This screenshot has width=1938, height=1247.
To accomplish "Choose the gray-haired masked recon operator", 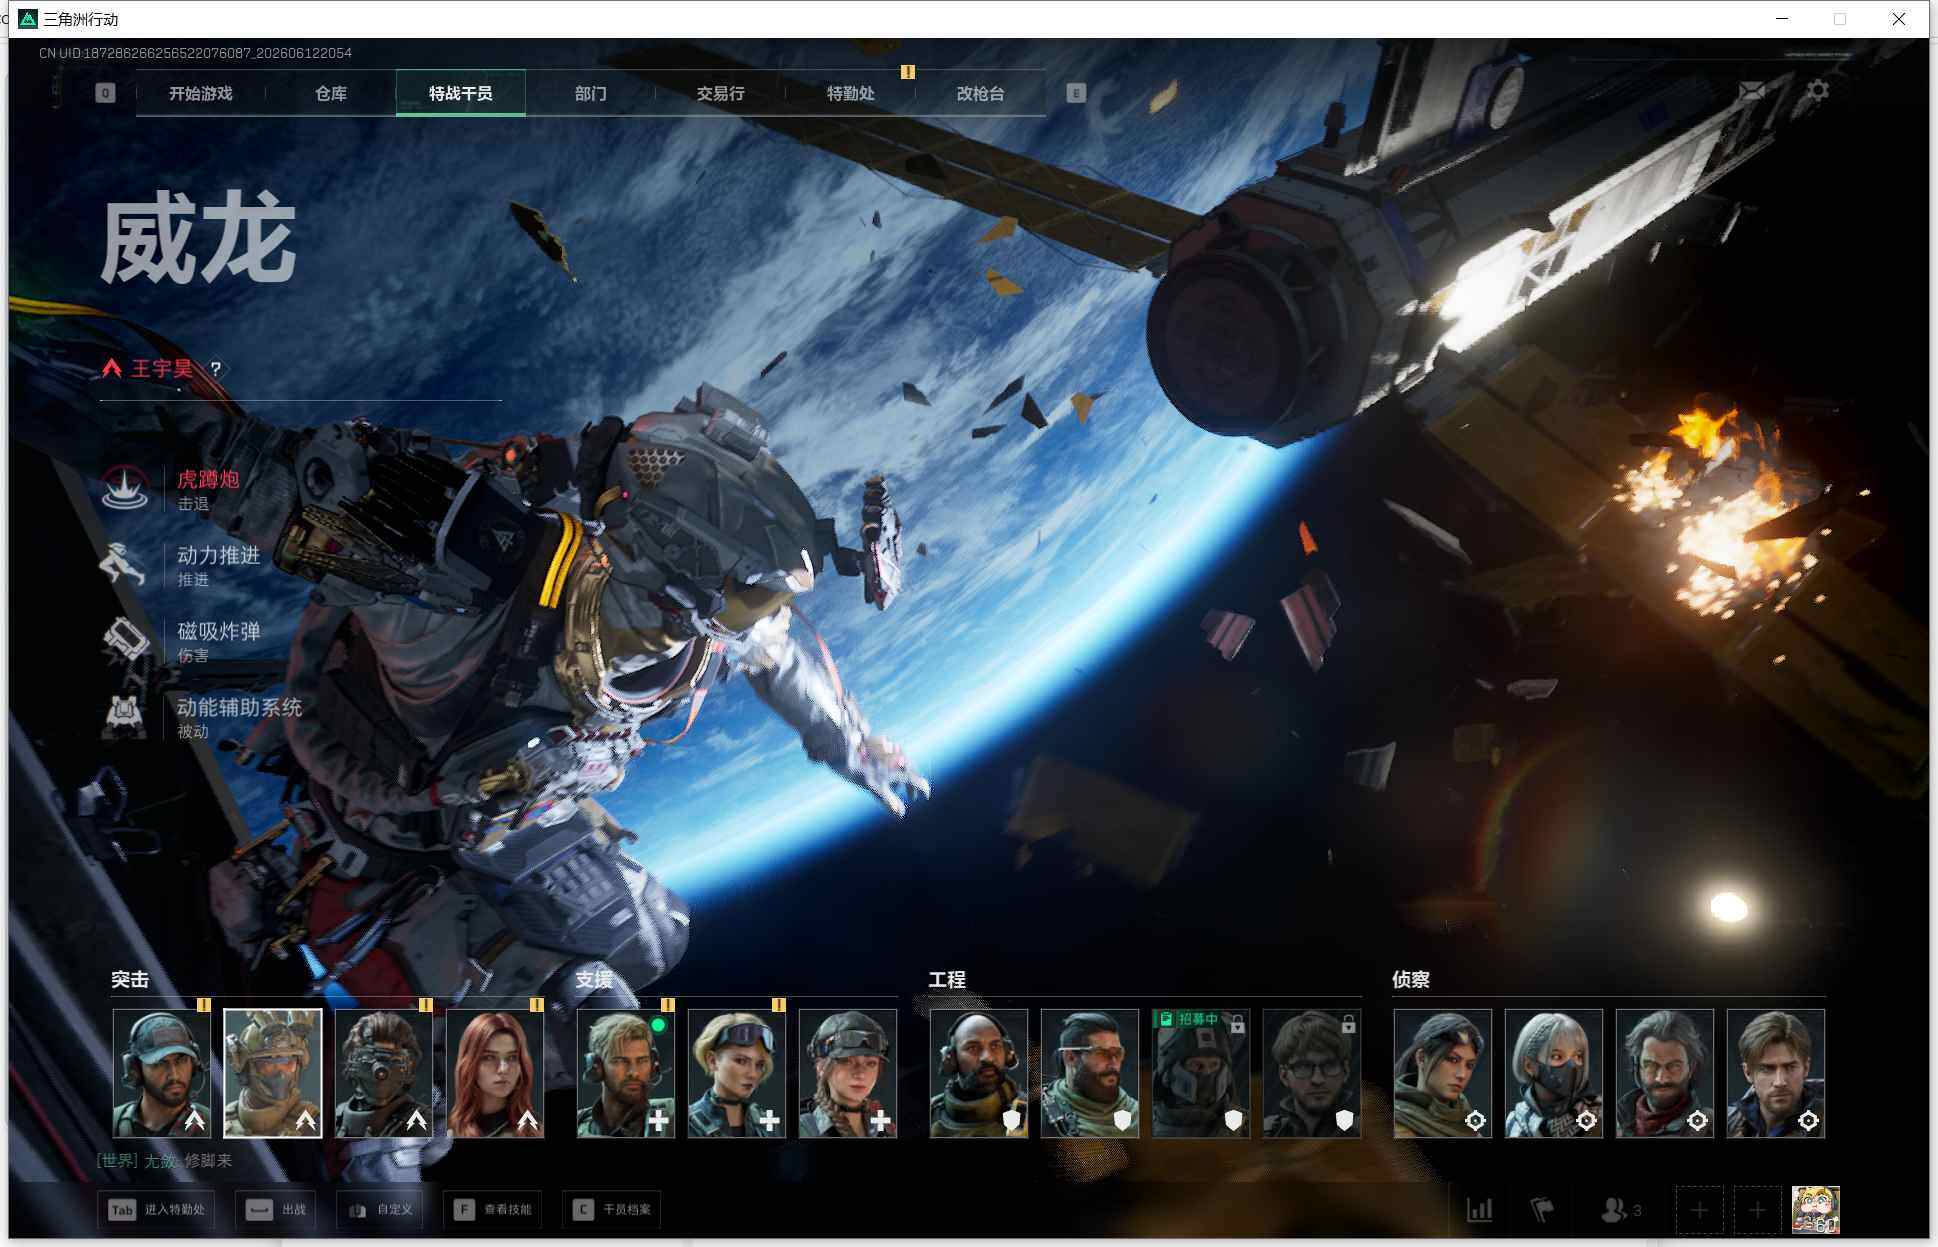I will (1553, 1073).
